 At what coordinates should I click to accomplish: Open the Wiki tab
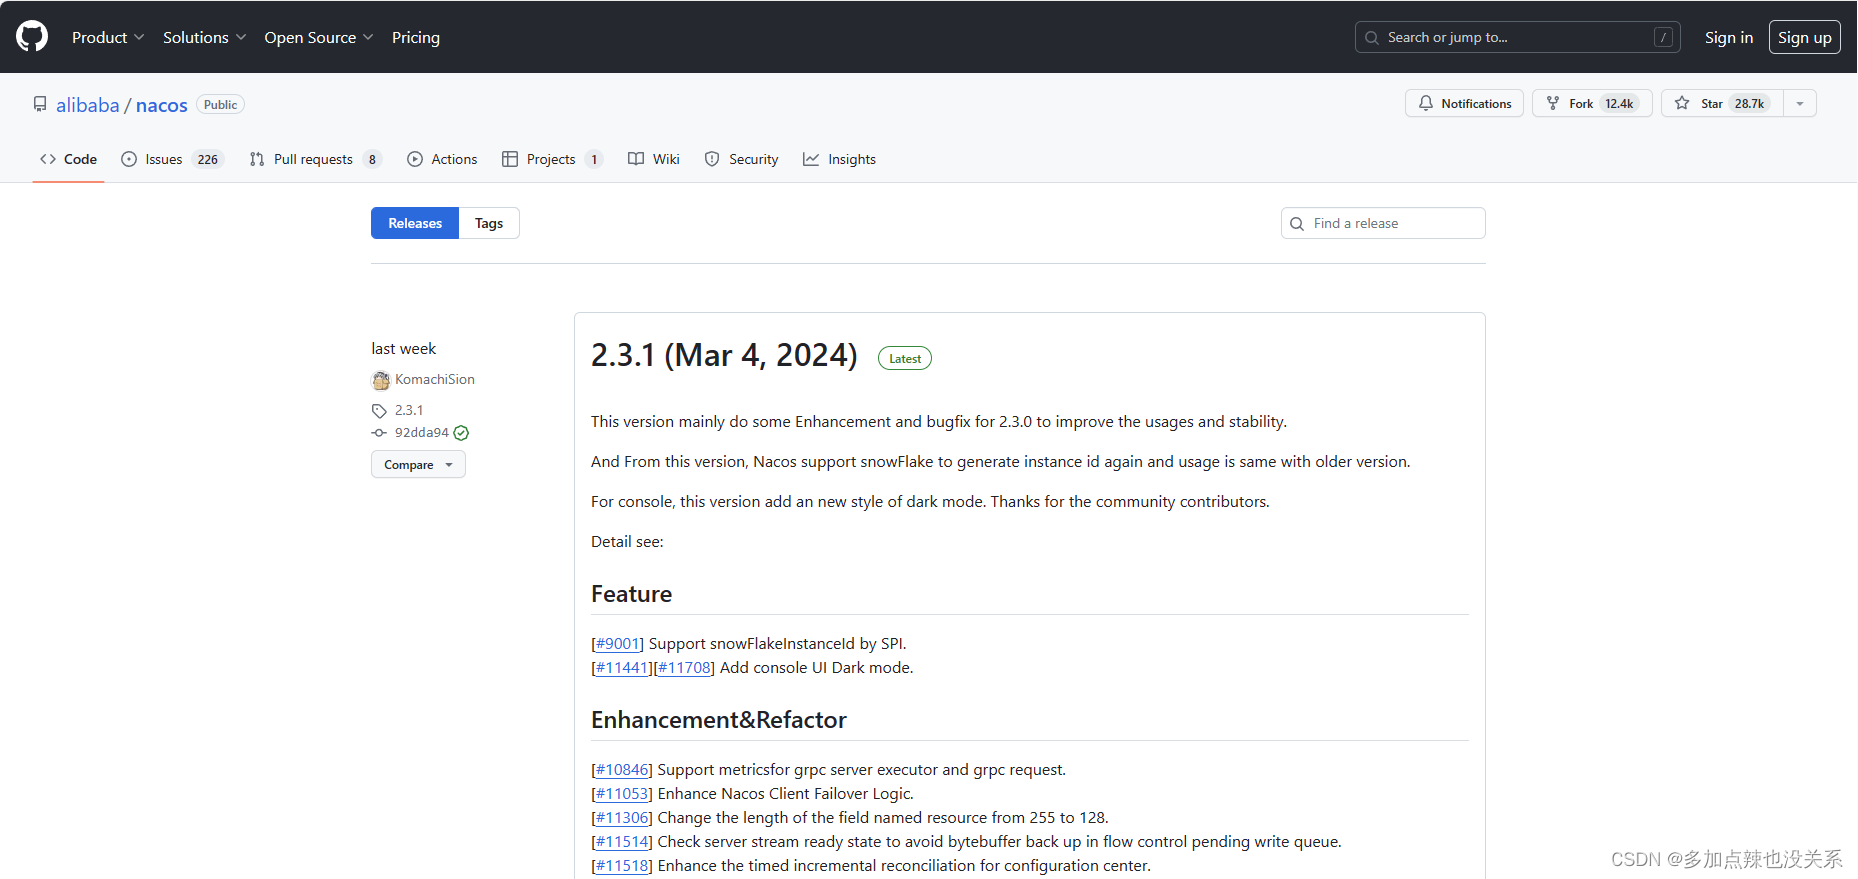[x=654, y=159]
